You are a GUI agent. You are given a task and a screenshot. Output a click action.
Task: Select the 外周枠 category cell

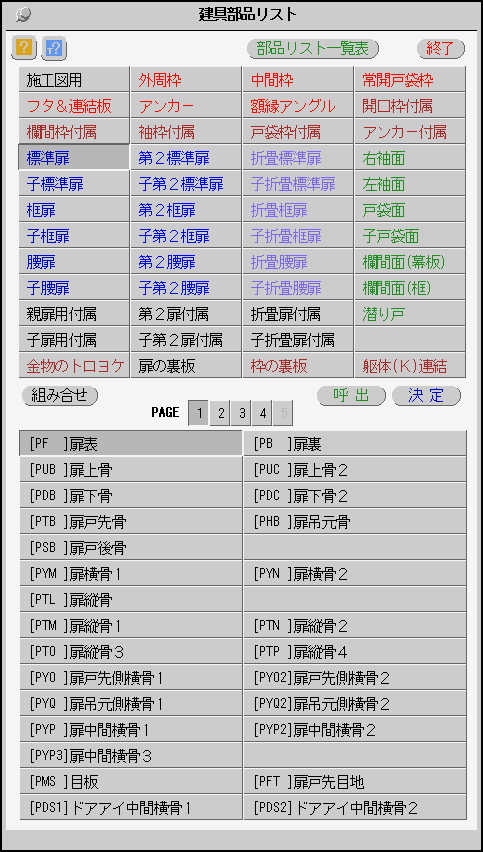186,80
